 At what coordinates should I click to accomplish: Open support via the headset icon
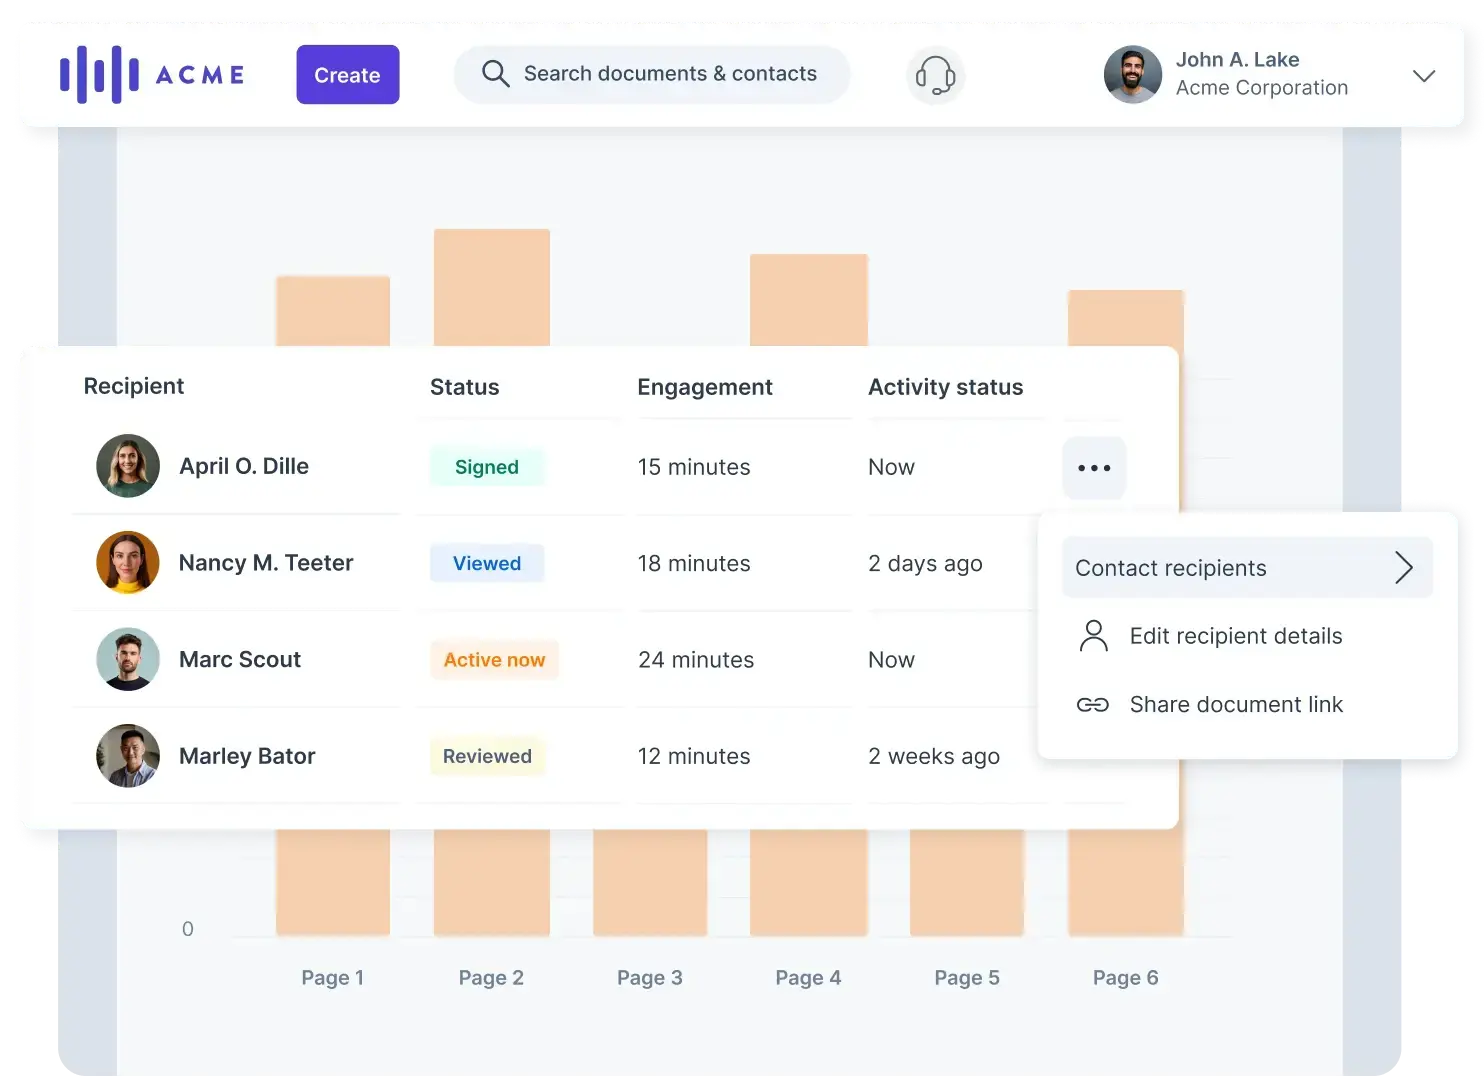tap(935, 75)
